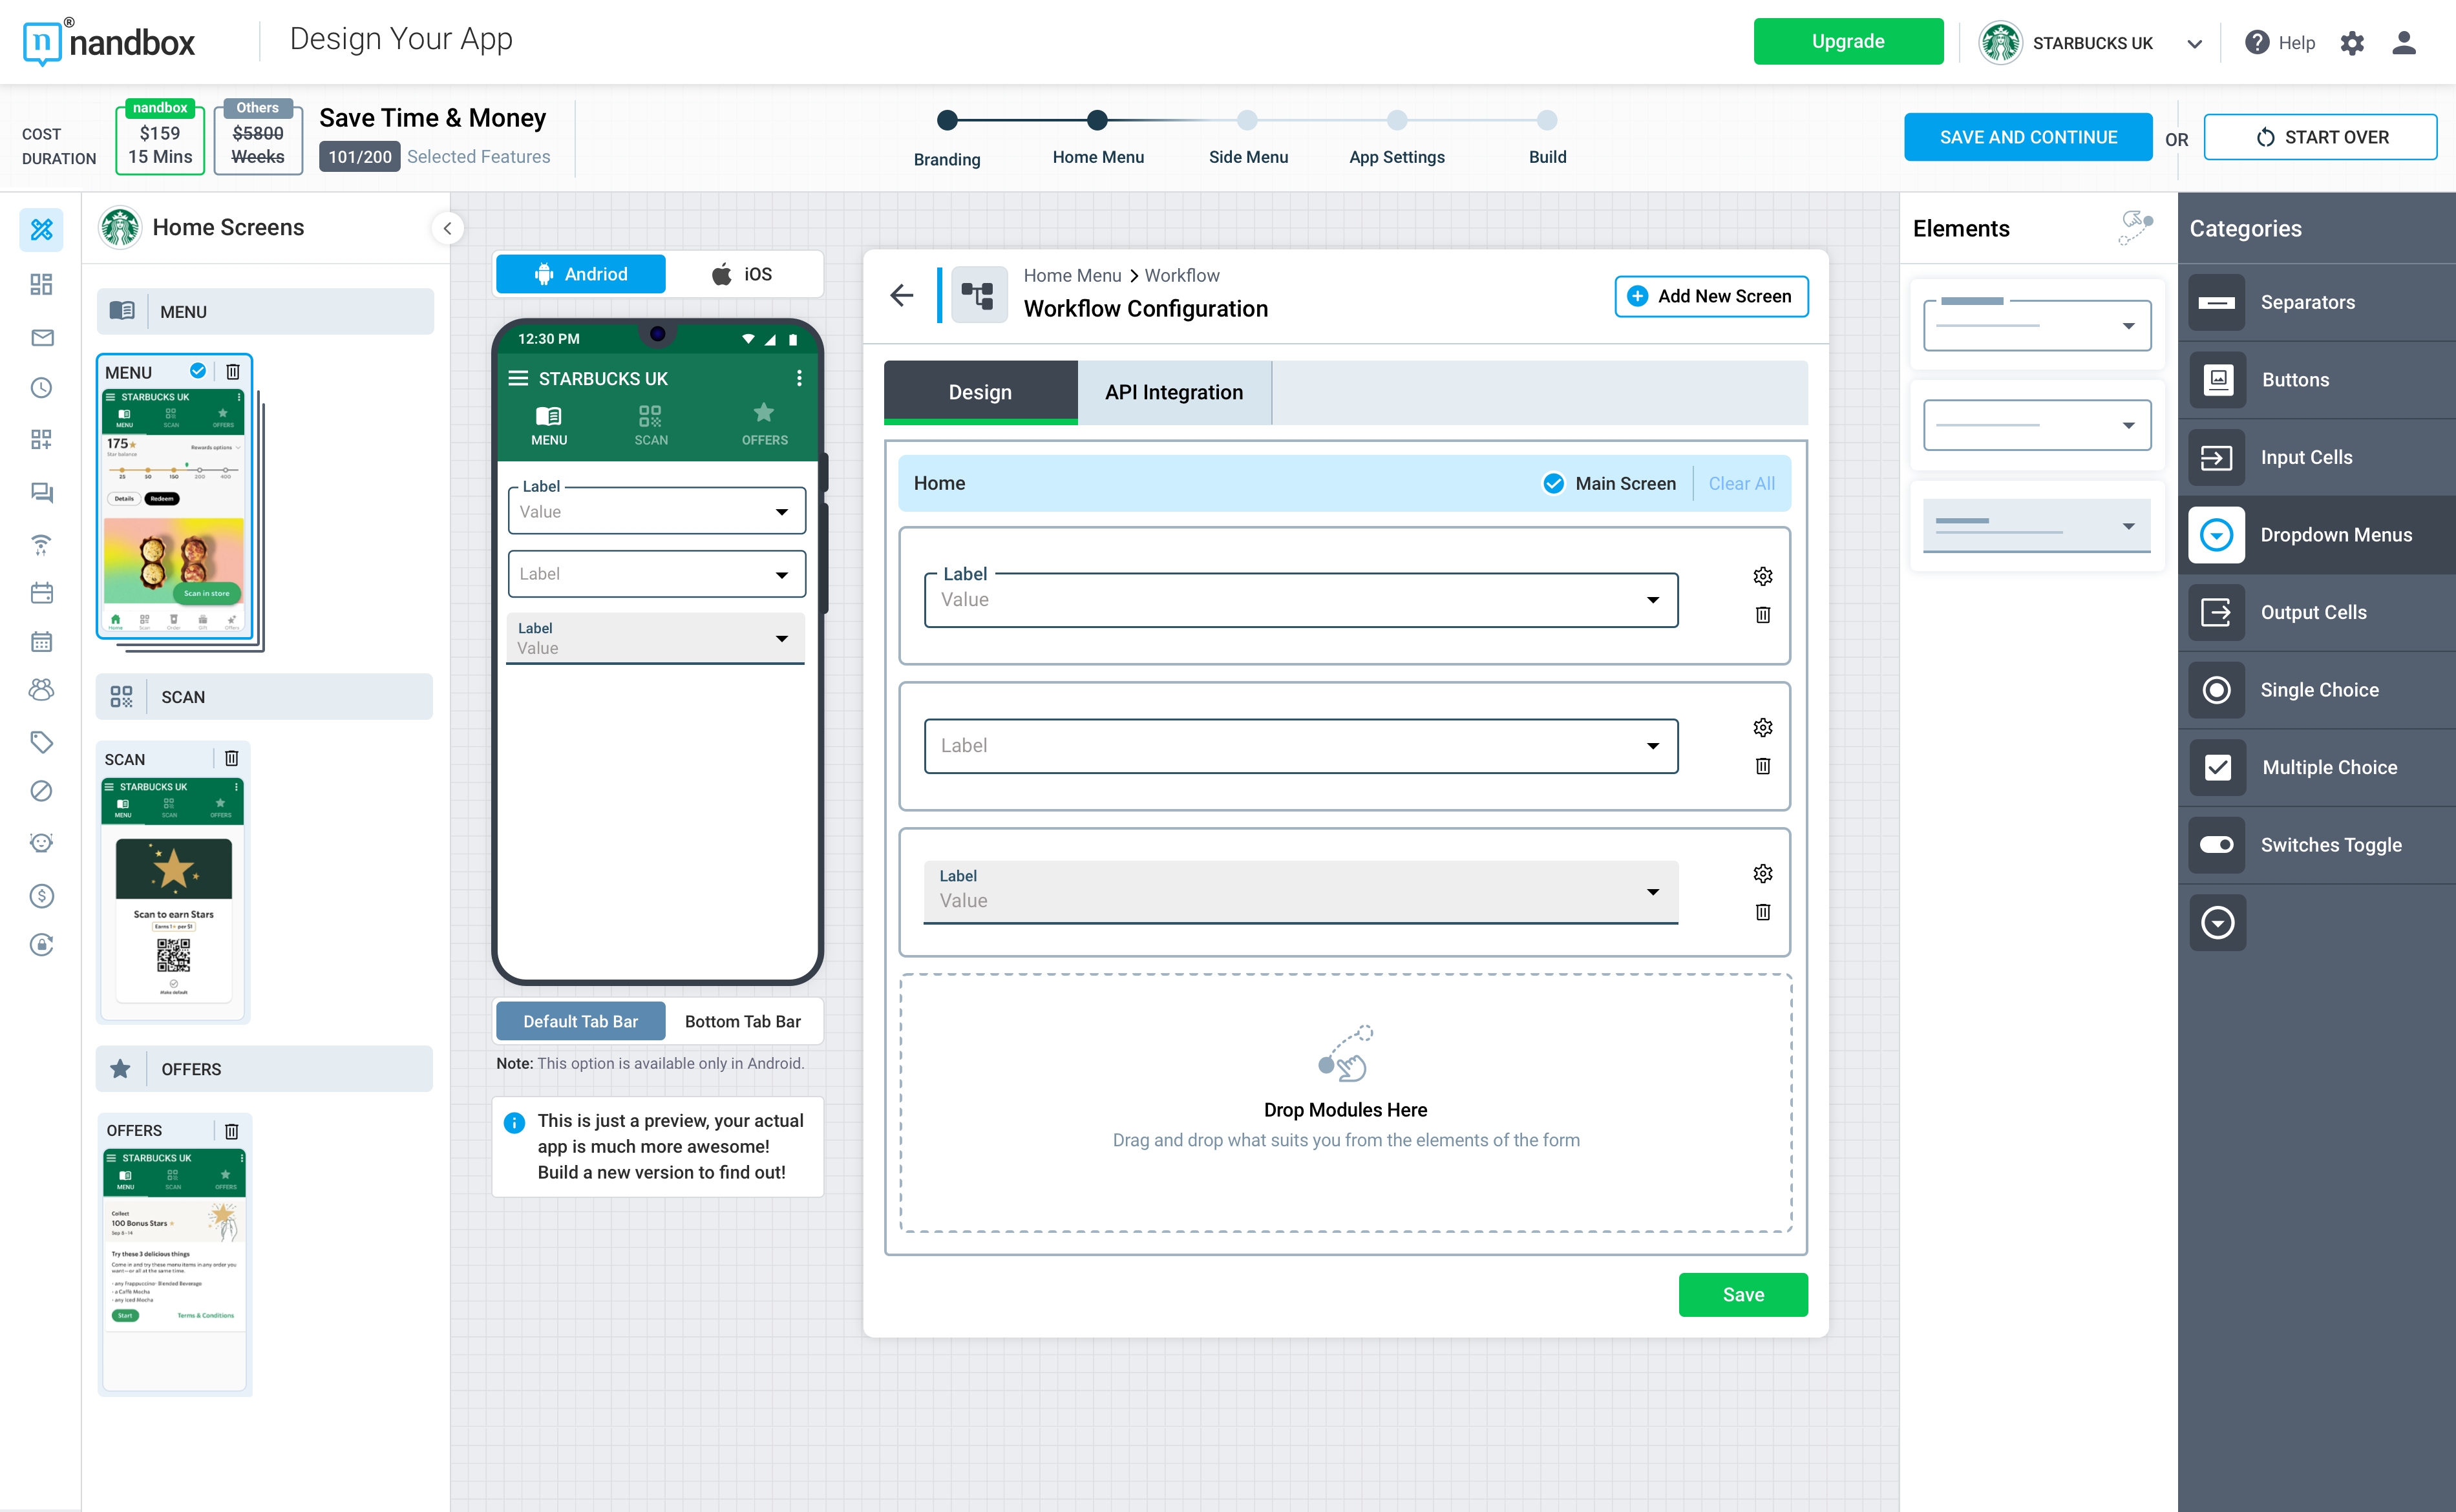Open filled dropdown in phone preview

pyautogui.click(x=656, y=638)
